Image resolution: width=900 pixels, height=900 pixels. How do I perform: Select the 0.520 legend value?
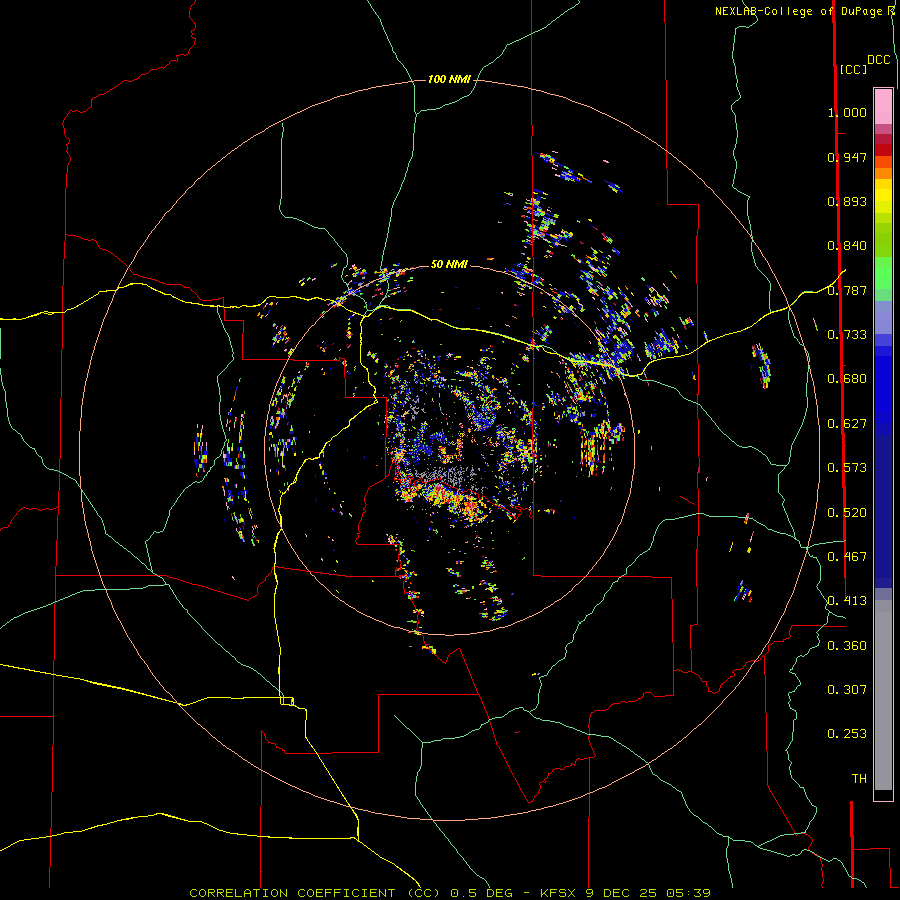847,513
